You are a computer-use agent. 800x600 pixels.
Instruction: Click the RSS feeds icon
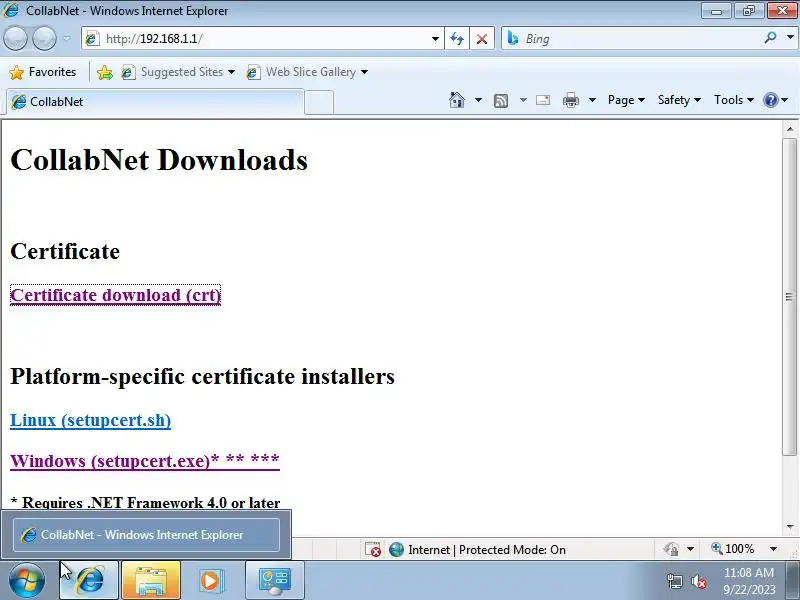(501, 101)
